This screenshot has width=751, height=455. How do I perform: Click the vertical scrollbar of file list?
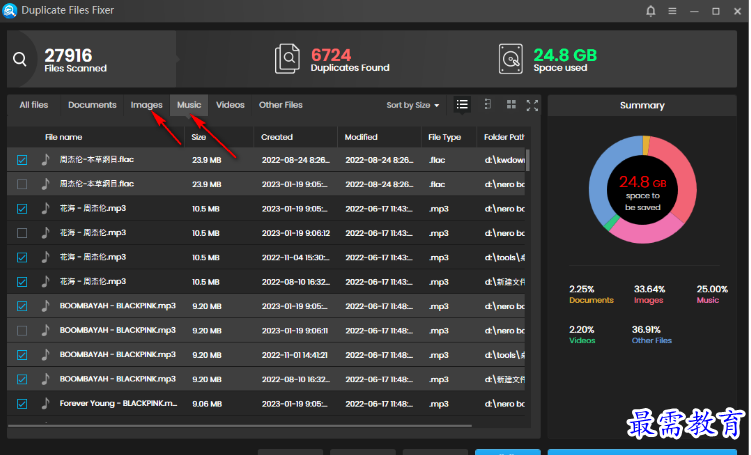click(528, 160)
